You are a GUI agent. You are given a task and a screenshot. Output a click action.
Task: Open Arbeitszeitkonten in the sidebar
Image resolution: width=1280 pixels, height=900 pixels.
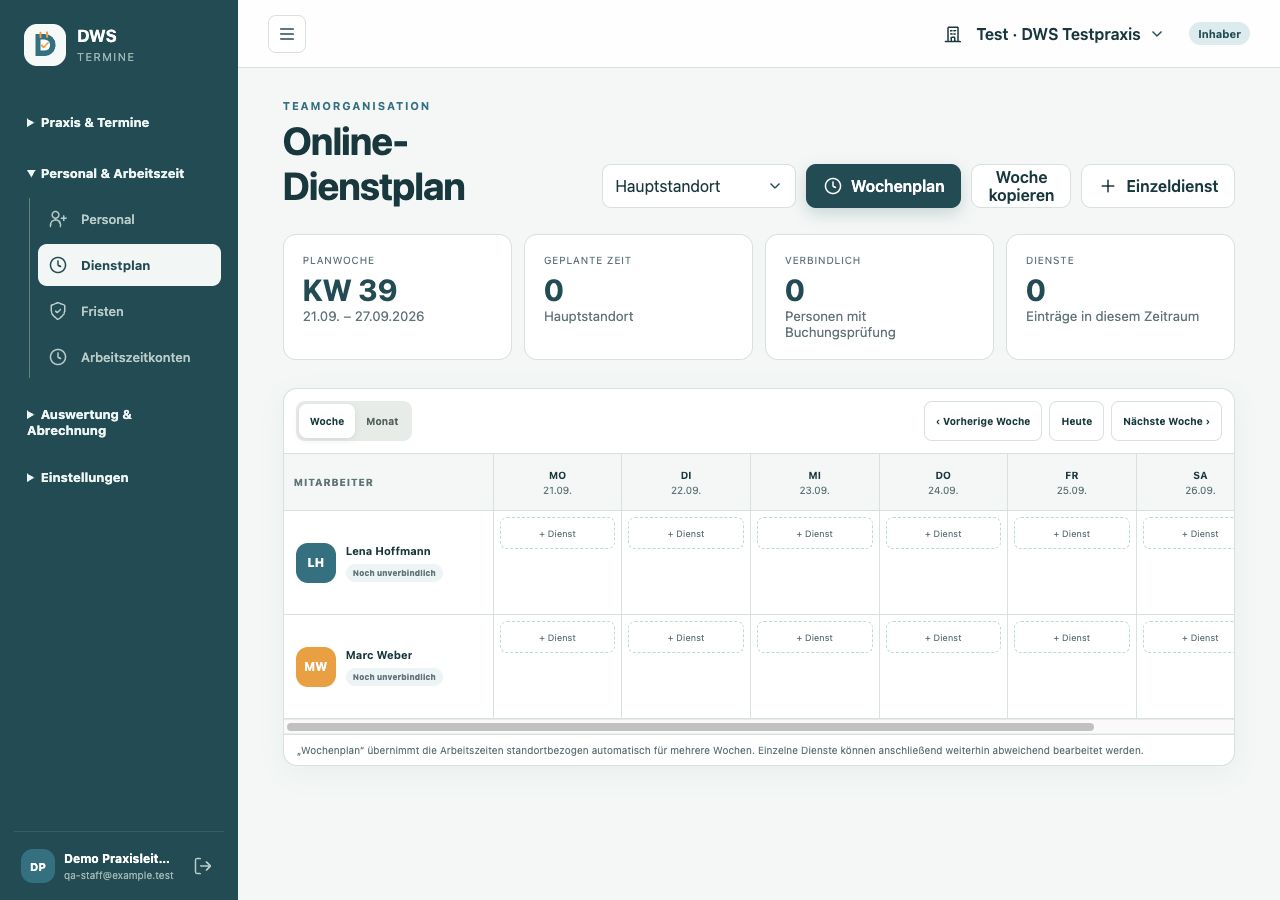pyautogui.click(x=129, y=357)
